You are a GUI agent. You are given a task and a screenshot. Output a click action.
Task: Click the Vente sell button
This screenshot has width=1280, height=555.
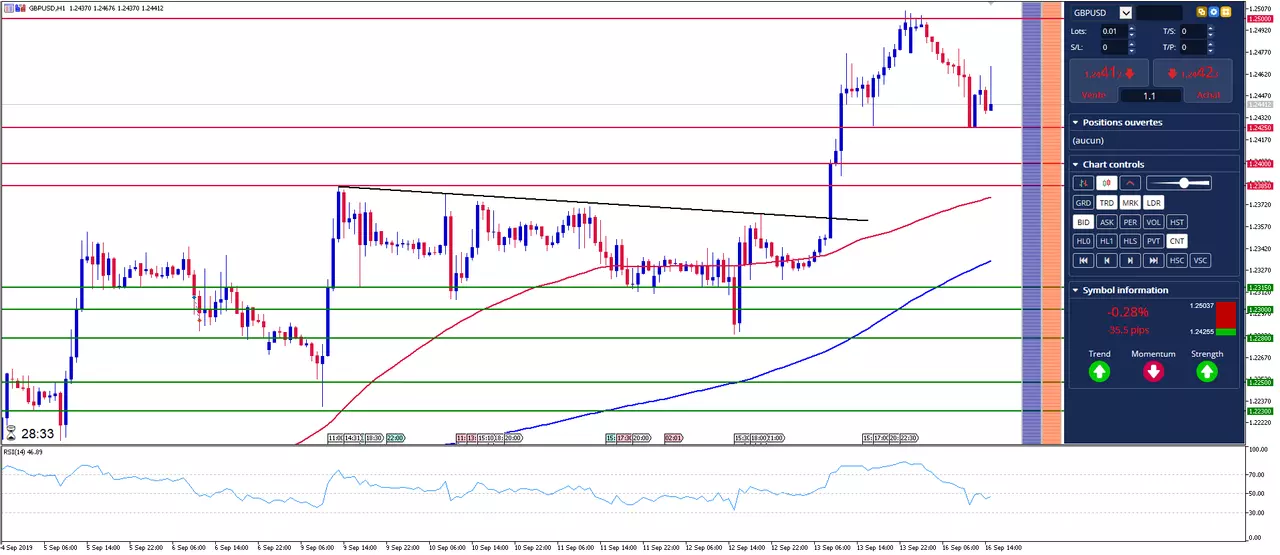(1109, 80)
